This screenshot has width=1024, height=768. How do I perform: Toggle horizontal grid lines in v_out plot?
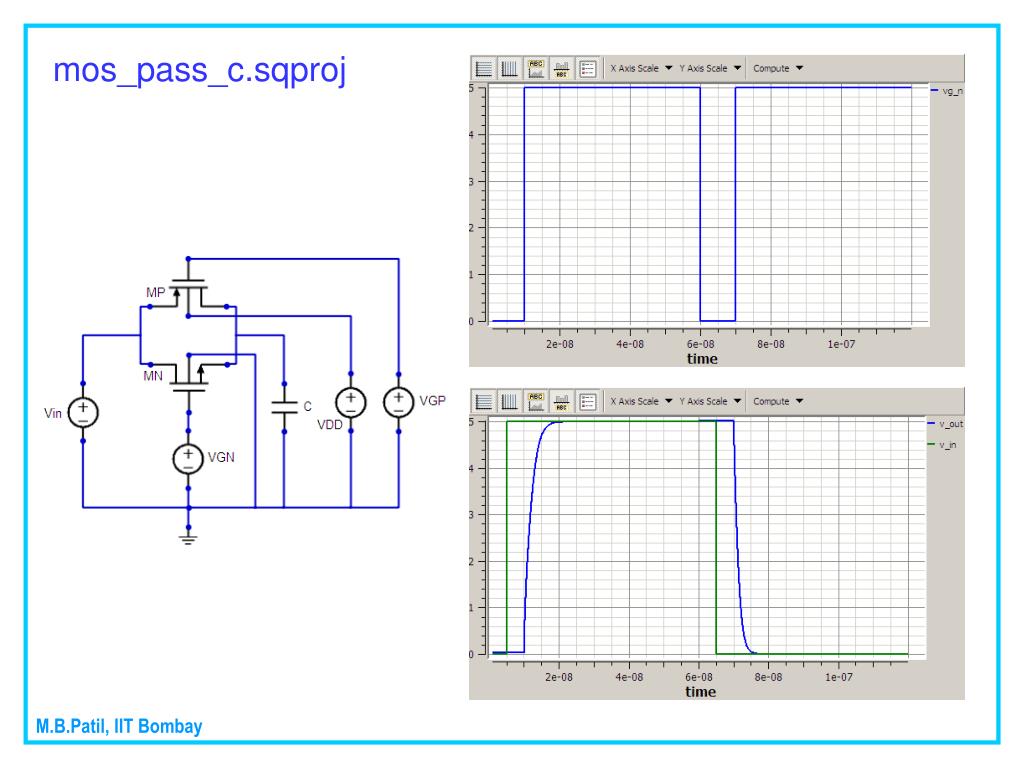click(x=484, y=402)
